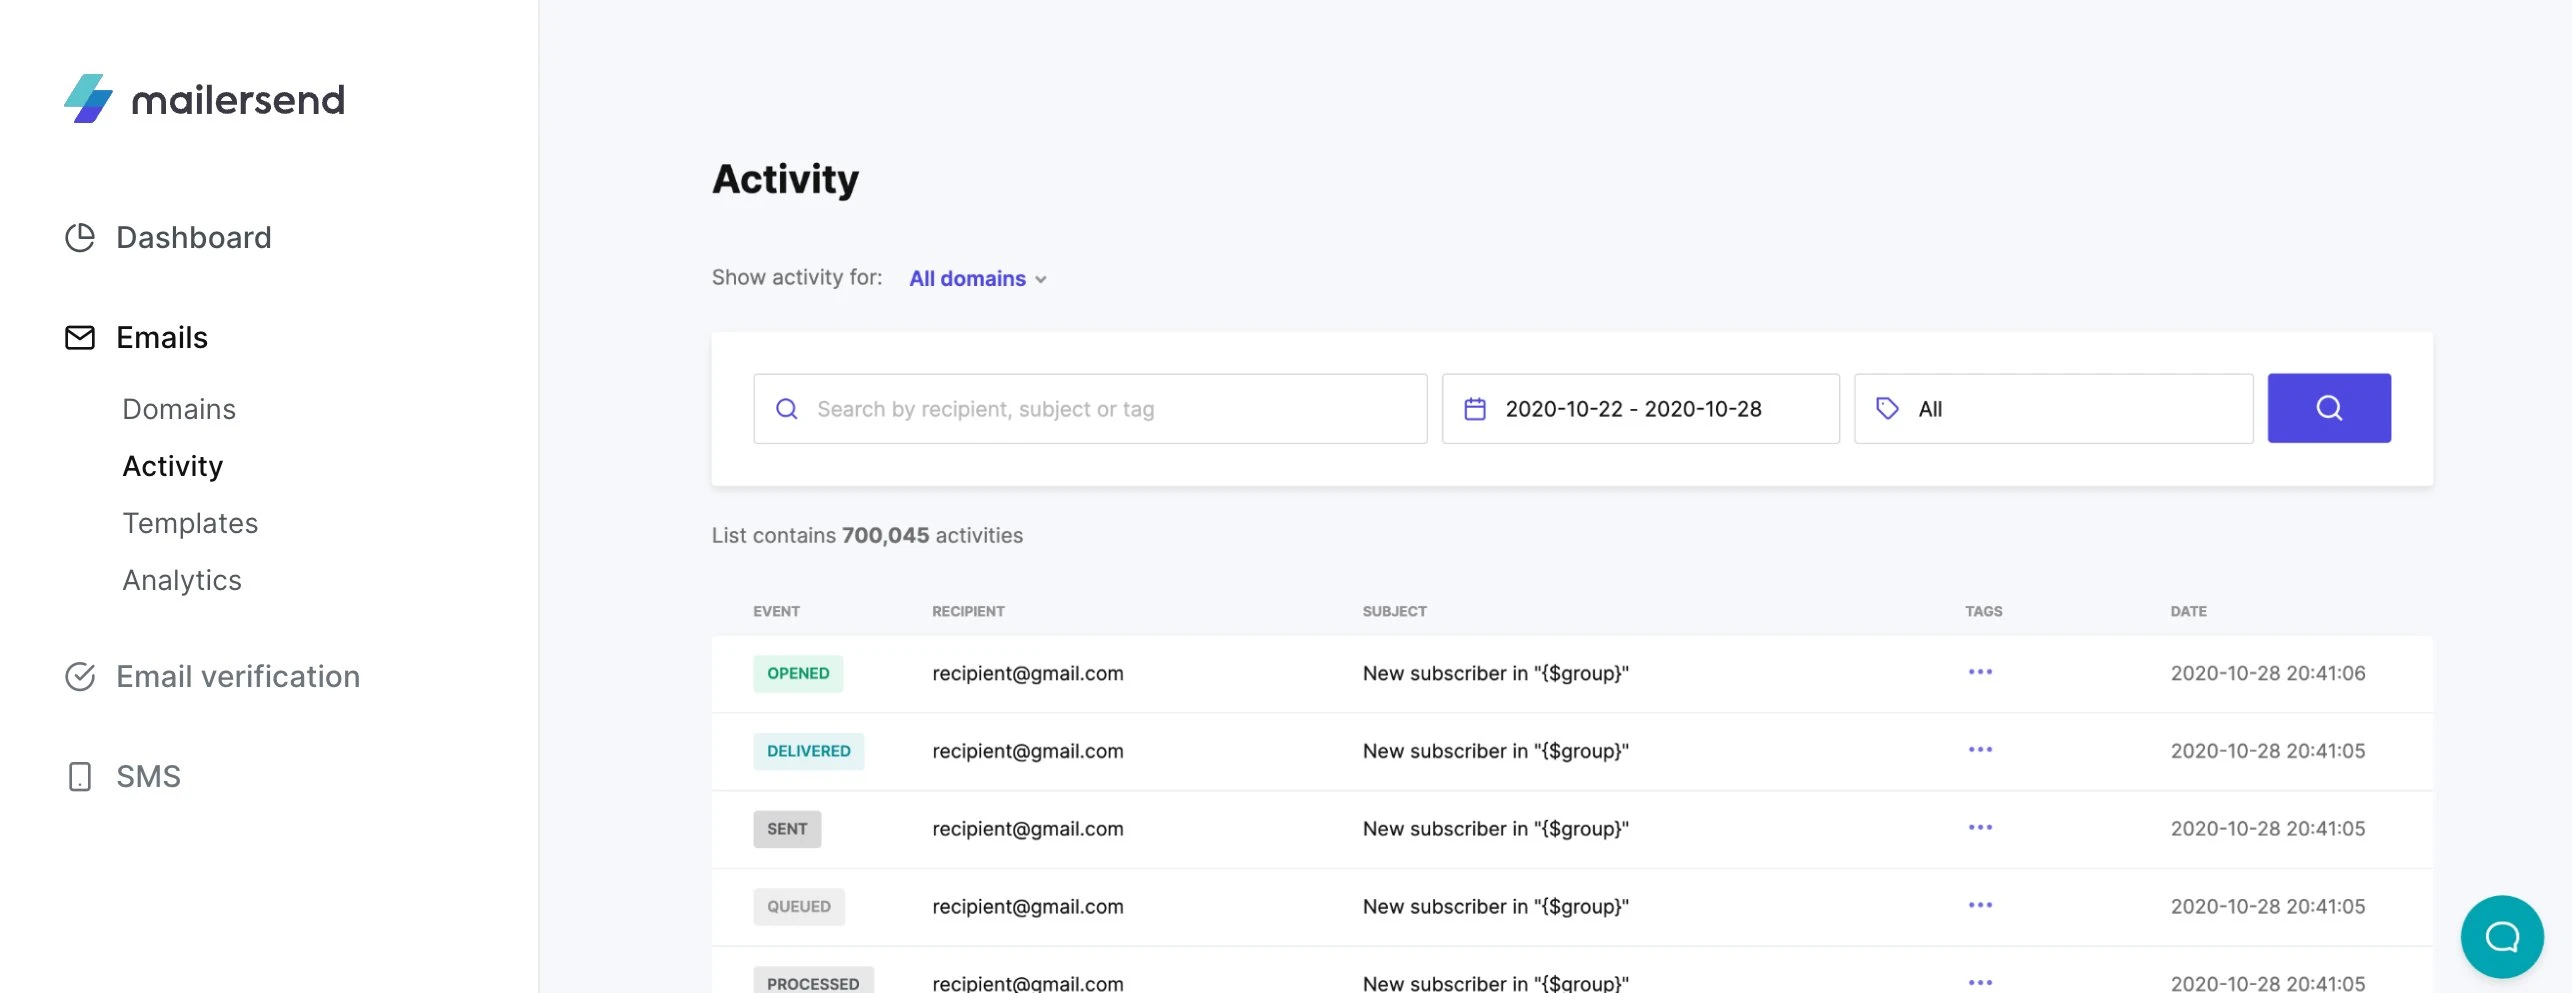This screenshot has height=993, width=2572.
Task: Open the live chat support bubble
Action: click(2501, 936)
